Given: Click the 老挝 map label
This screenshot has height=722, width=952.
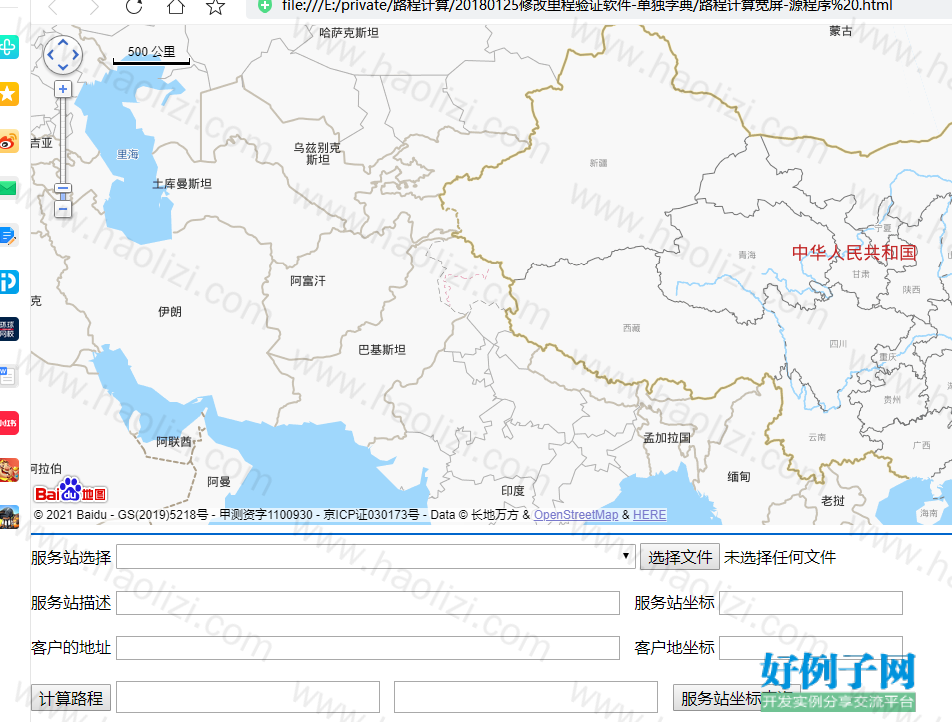Looking at the screenshot, I should tap(832, 500).
